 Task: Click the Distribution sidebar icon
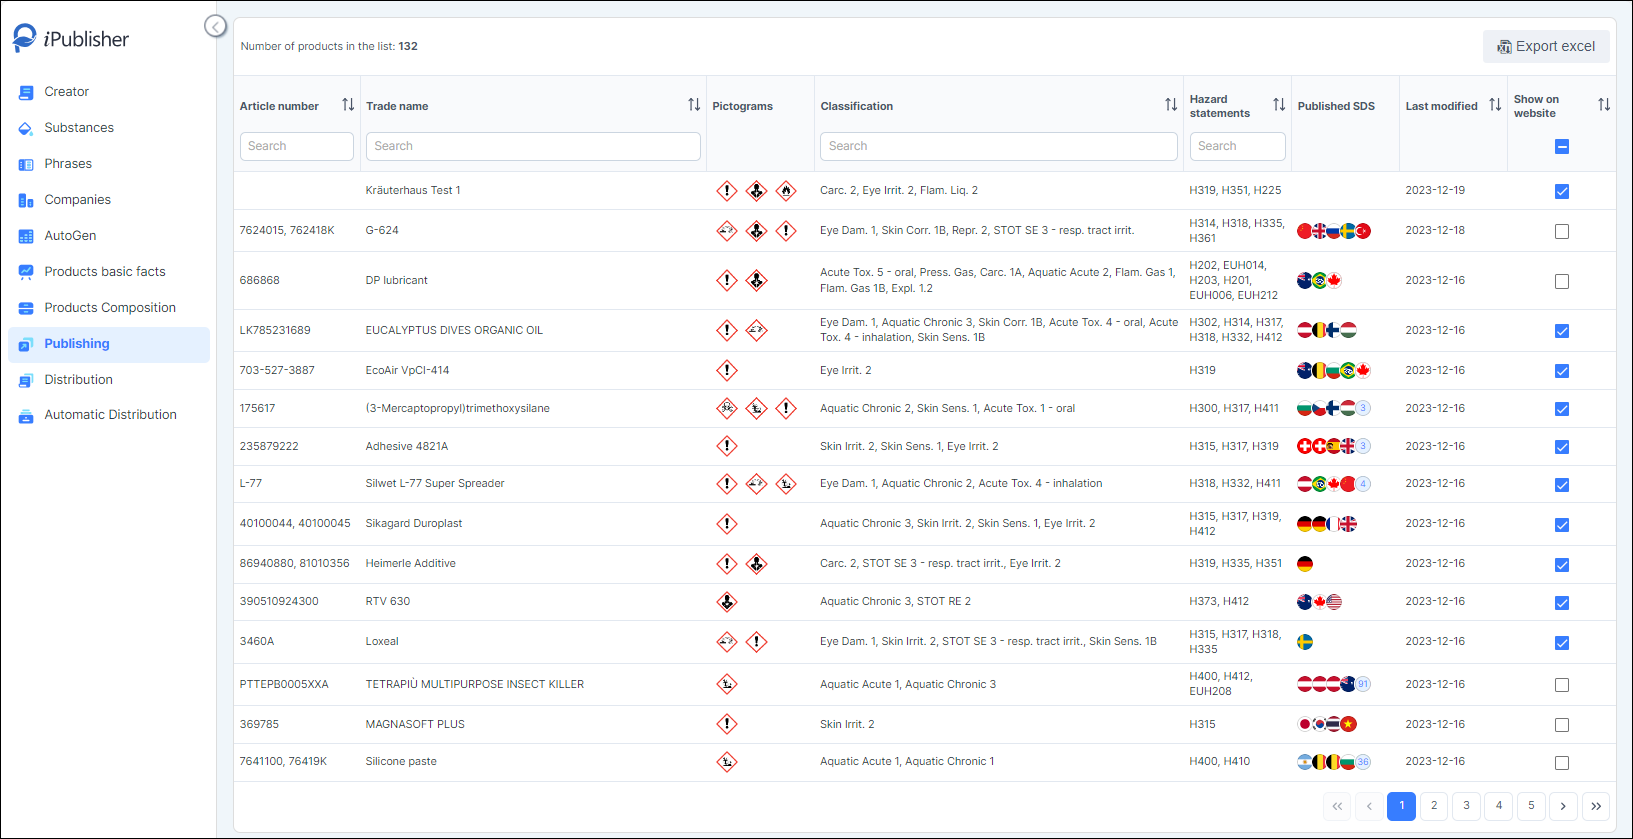pyautogui.click(x=26, y=380)
